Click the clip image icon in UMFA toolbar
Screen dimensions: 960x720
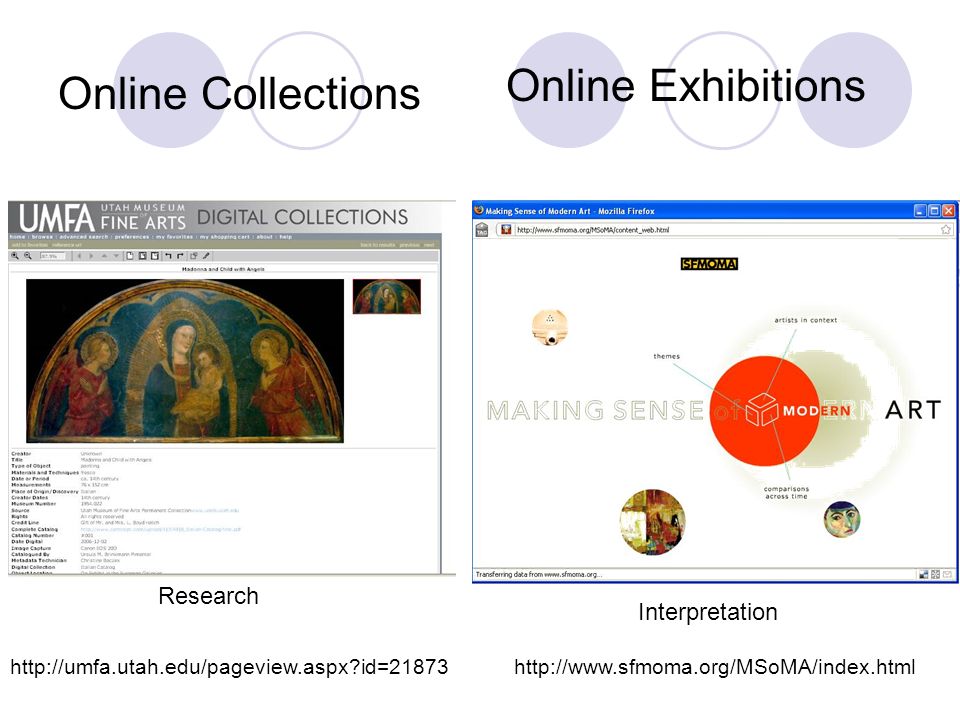coord(193,256)
